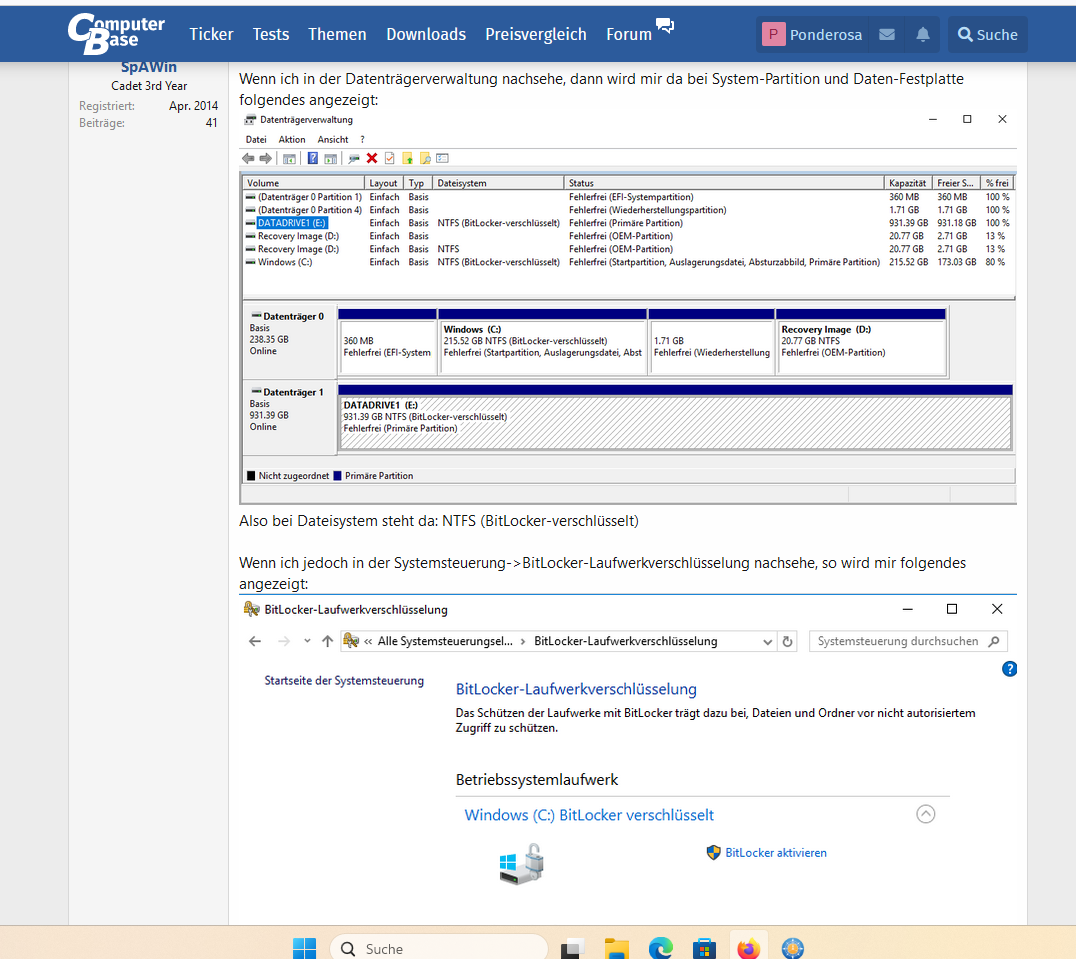Viewport: 1076px width, 959px height.
Task: Open the Windows Start menu
Action: [304, 948]
